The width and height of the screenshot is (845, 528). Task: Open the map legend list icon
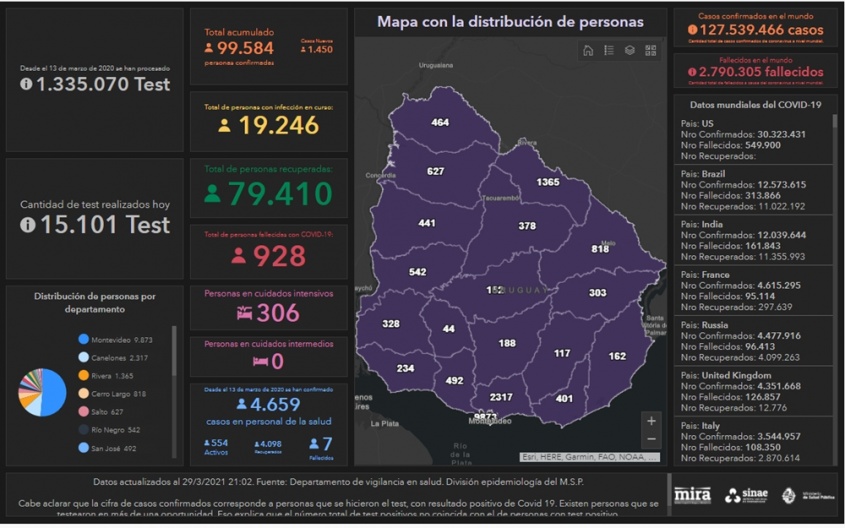[609, 51]
